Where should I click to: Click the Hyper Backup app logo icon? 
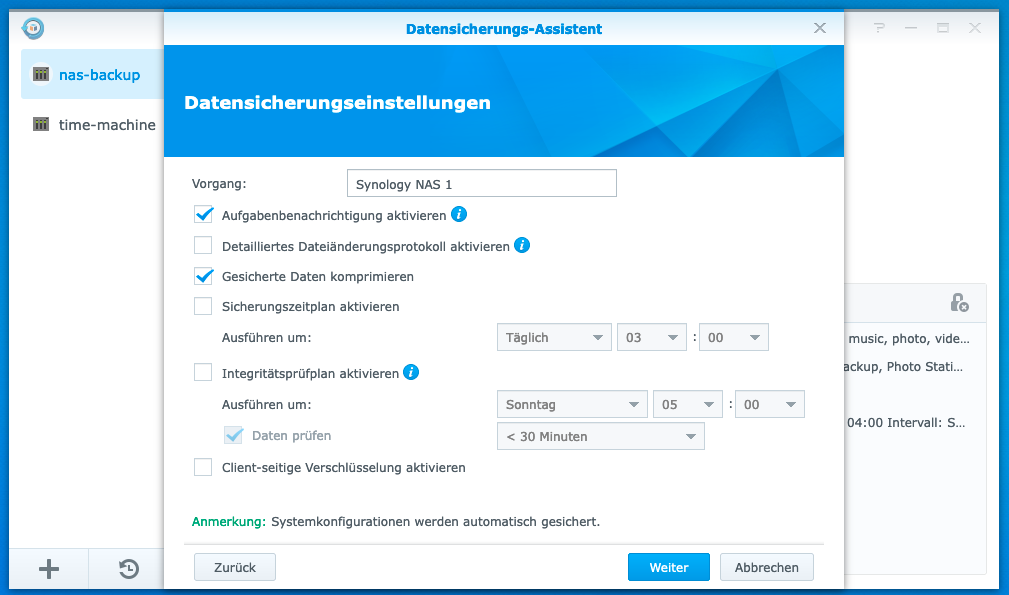pyautogui.click(x=33, y=28)
